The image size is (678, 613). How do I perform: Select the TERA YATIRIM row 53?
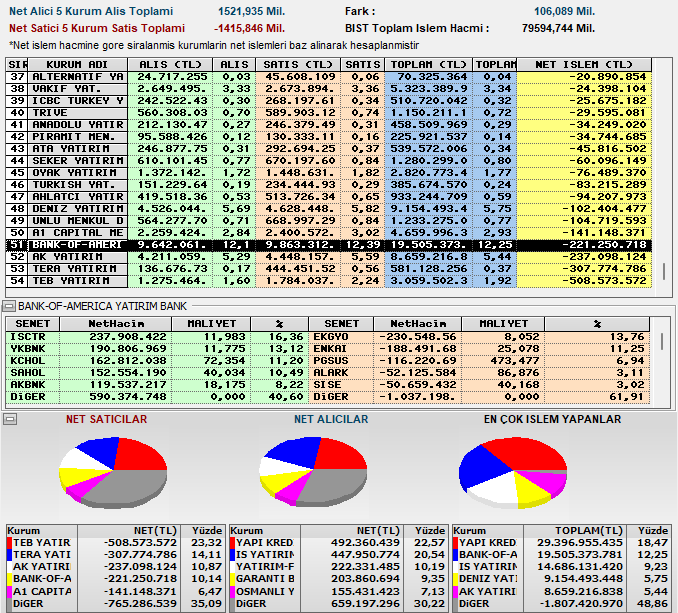tap(329, 269)
